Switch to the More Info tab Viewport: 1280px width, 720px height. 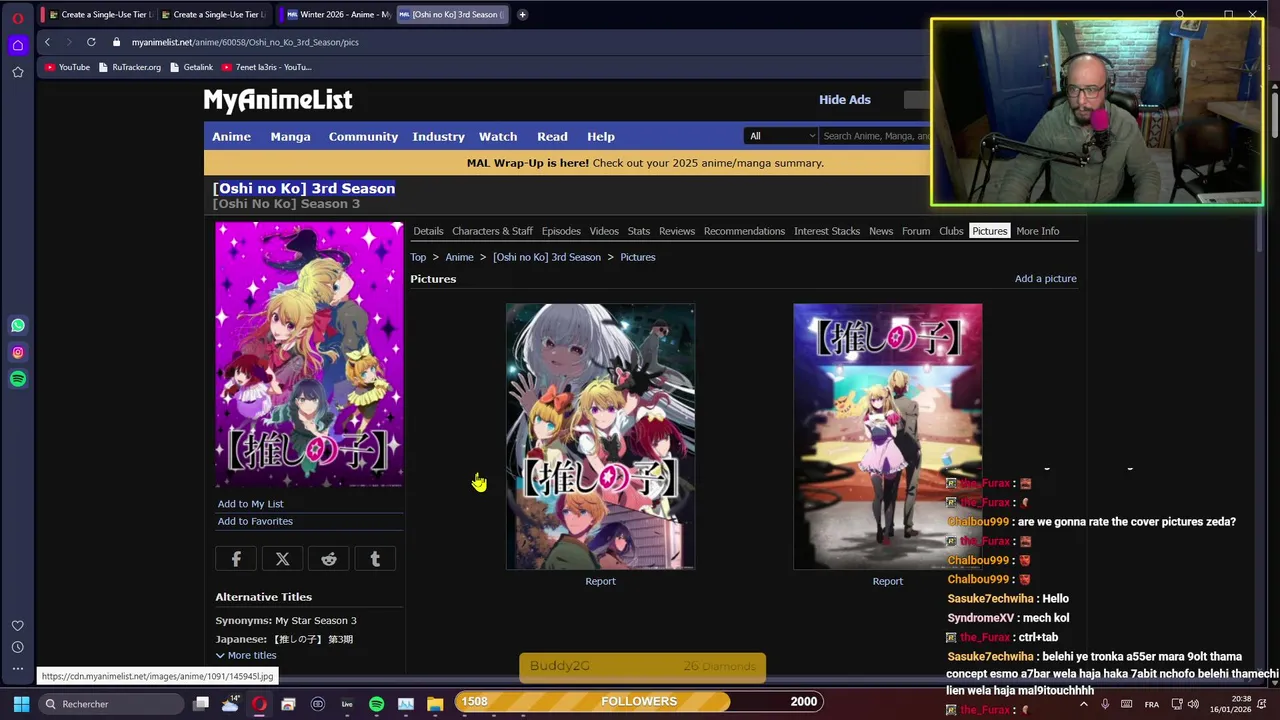coord(1037,231)
